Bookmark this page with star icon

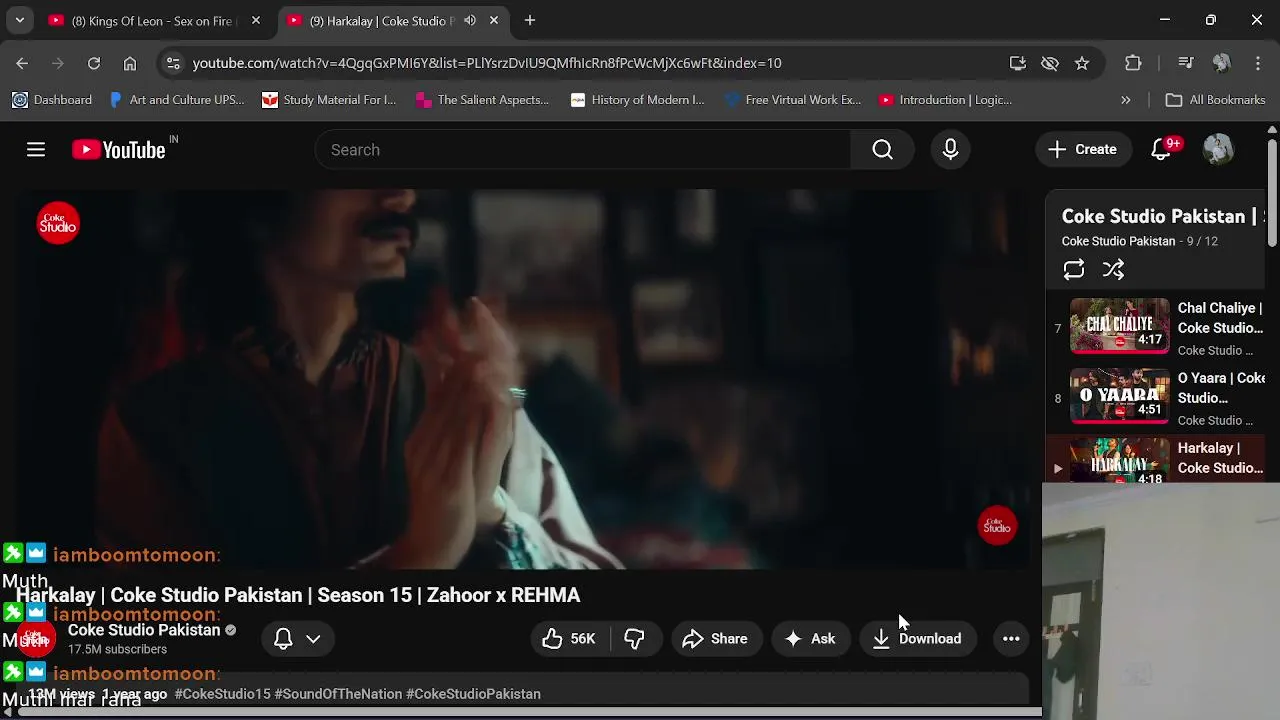tap(1082, 63)
